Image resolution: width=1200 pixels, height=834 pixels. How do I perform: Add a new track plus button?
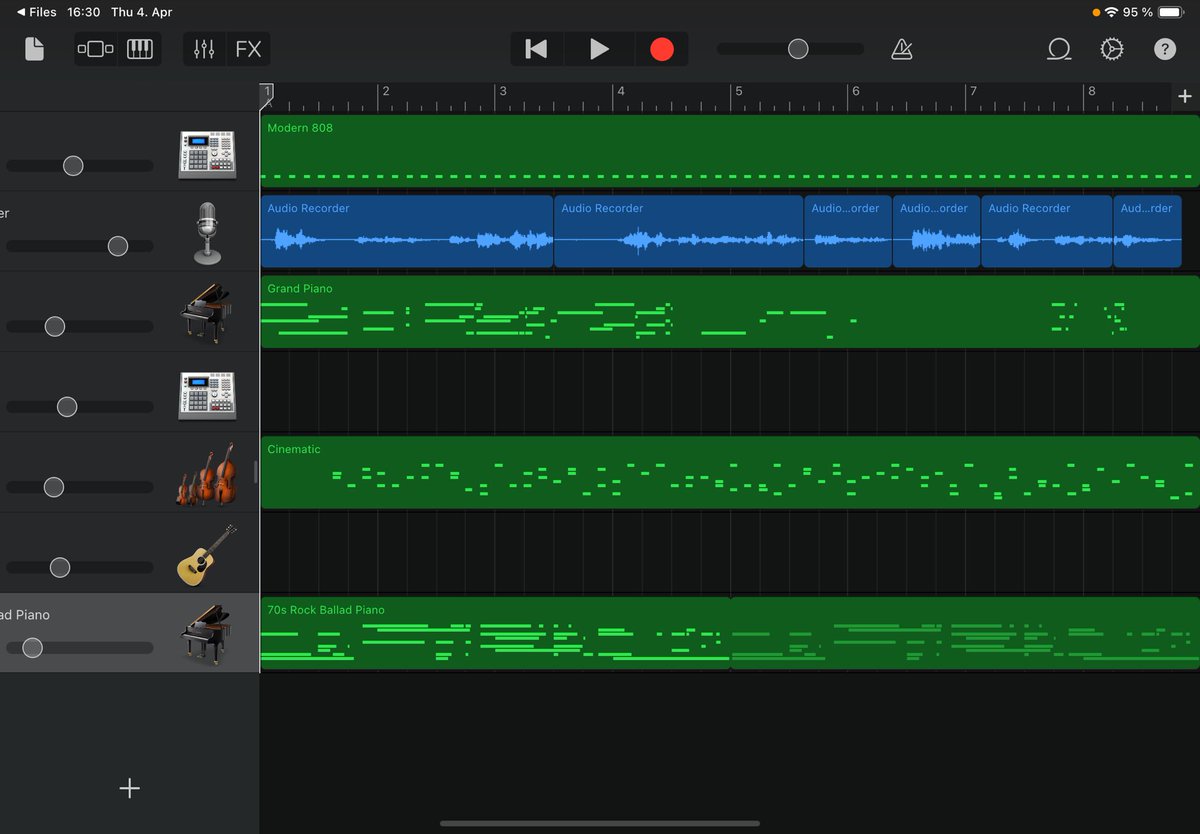click(129, 788)
